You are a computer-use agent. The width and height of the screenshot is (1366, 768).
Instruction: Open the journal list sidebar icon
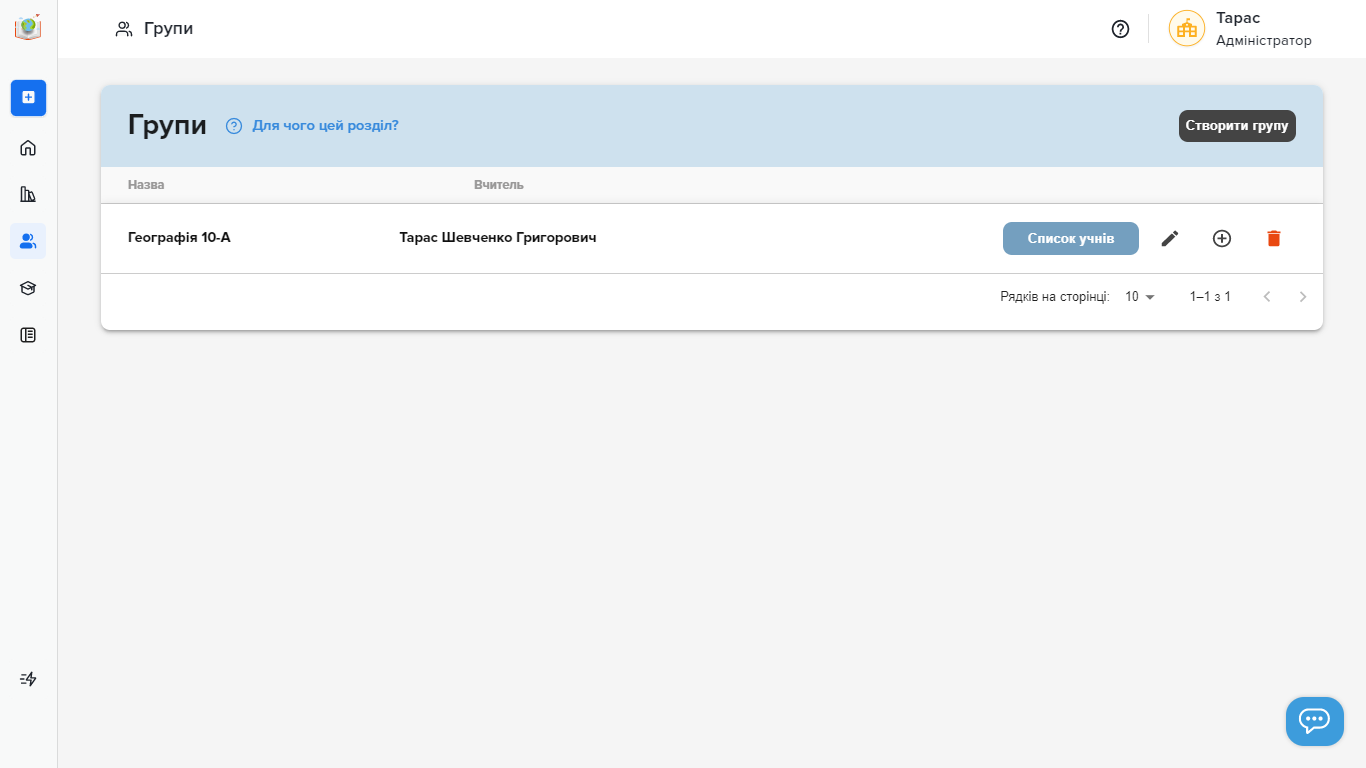(28, 335)
